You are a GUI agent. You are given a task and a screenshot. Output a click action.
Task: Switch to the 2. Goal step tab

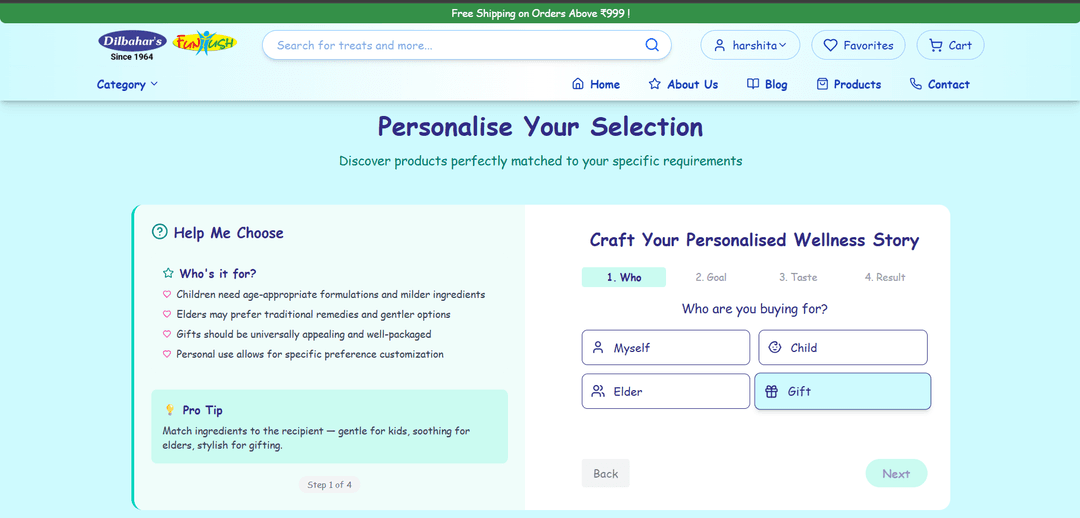tap(711, 277)
